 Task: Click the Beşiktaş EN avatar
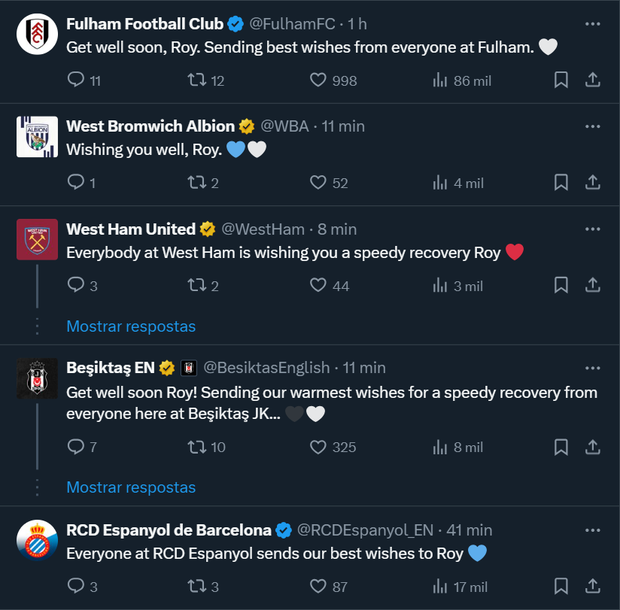[x=37, y=379]
